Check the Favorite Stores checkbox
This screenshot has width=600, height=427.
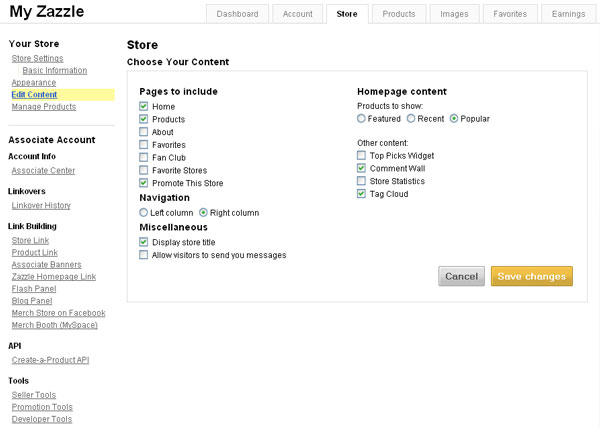coord(143,170)
